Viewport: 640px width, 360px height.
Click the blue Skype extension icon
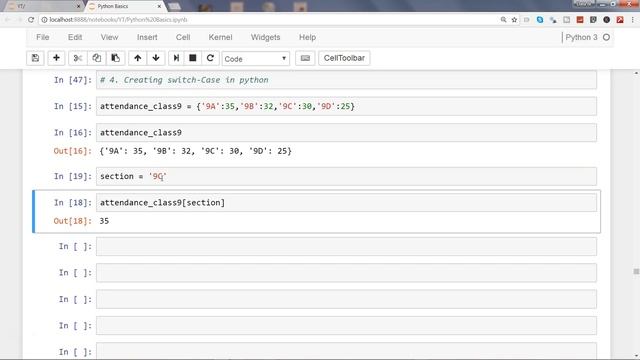[x=540, y=20]
